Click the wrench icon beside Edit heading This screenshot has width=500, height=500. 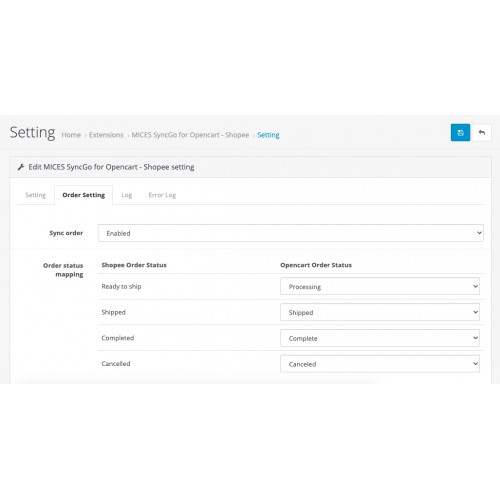(21, 167)
